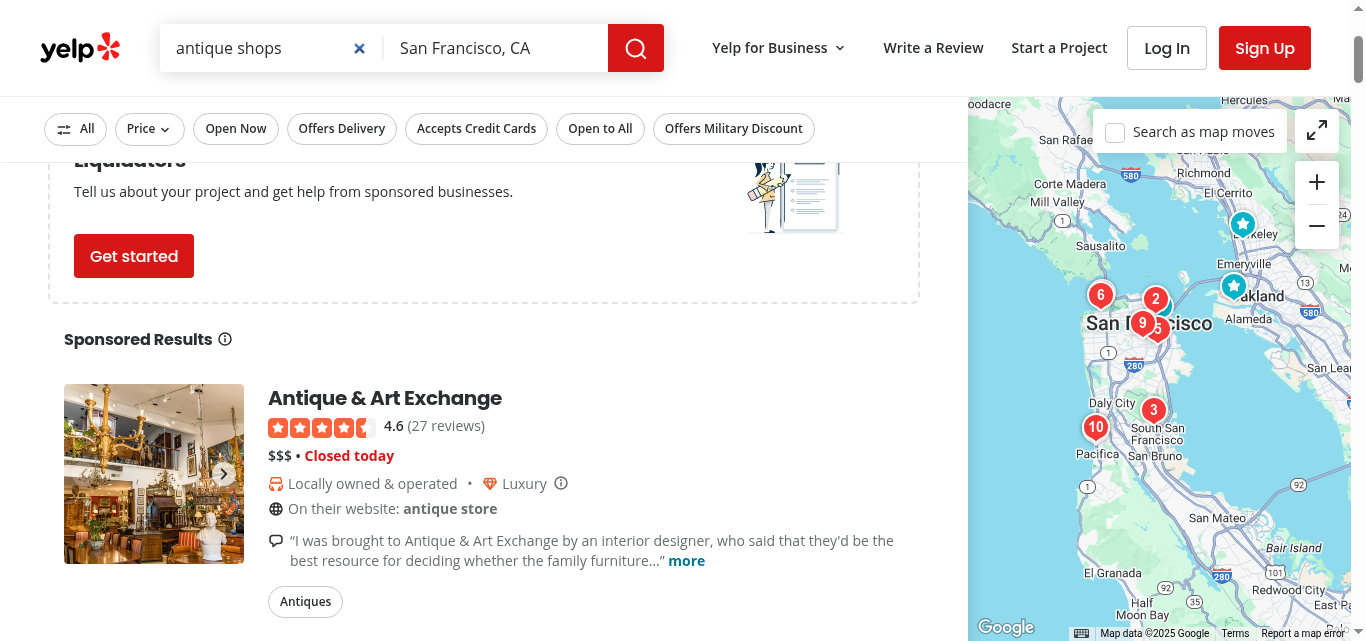Viewport: 1366px width, 641px height.
Task: Select the Antiques category tag
Action: click(306, 602)
